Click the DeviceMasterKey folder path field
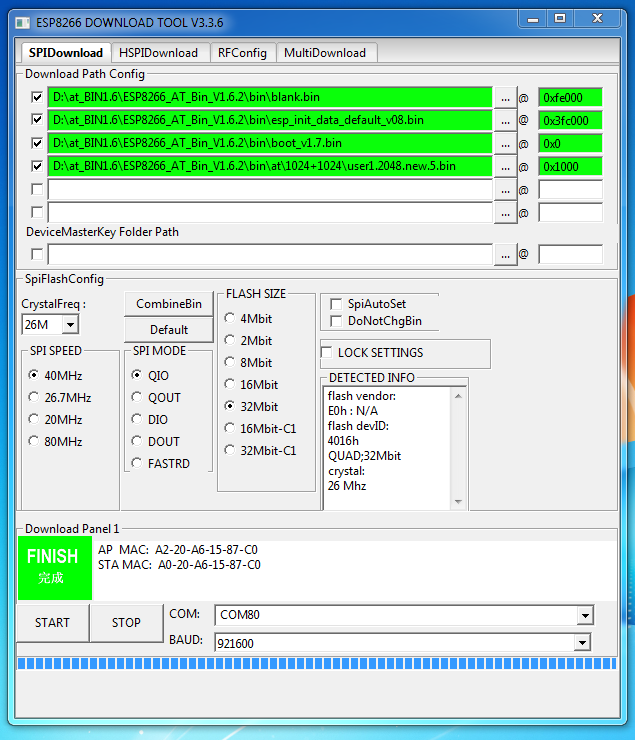635x740 pixels. (270, 254)
